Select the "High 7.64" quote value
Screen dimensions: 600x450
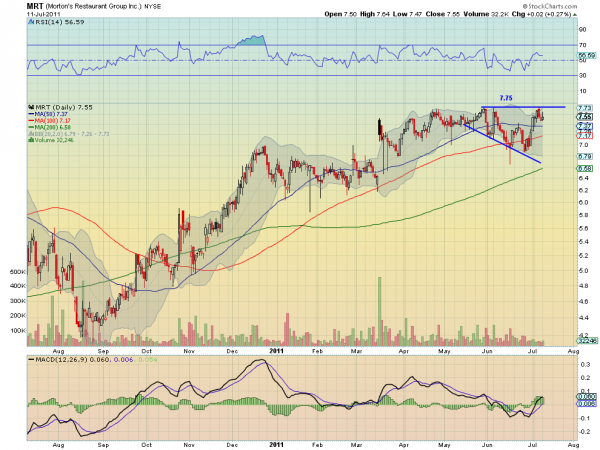tap(375, 14)
